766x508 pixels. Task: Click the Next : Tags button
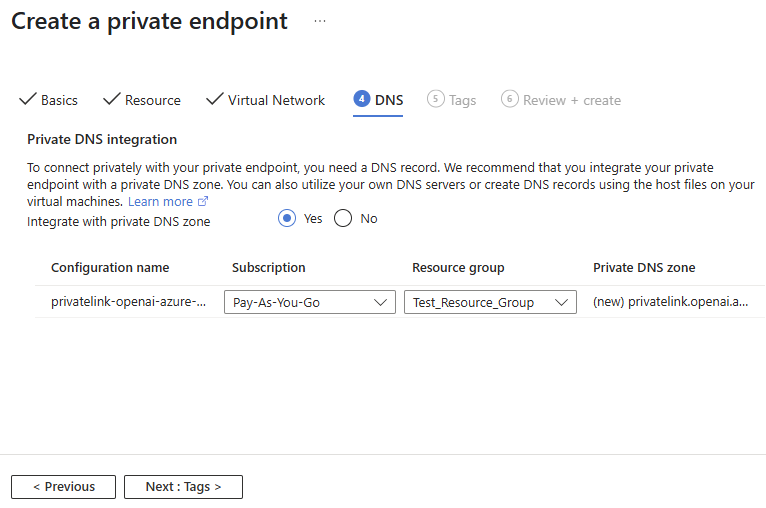click(x=183, y=487)
